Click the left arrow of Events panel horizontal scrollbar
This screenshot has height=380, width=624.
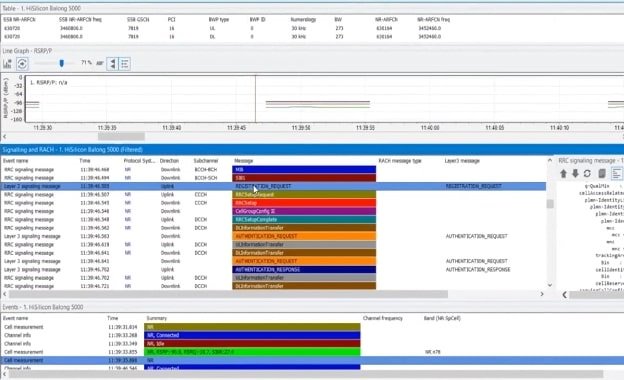(4, 374)
